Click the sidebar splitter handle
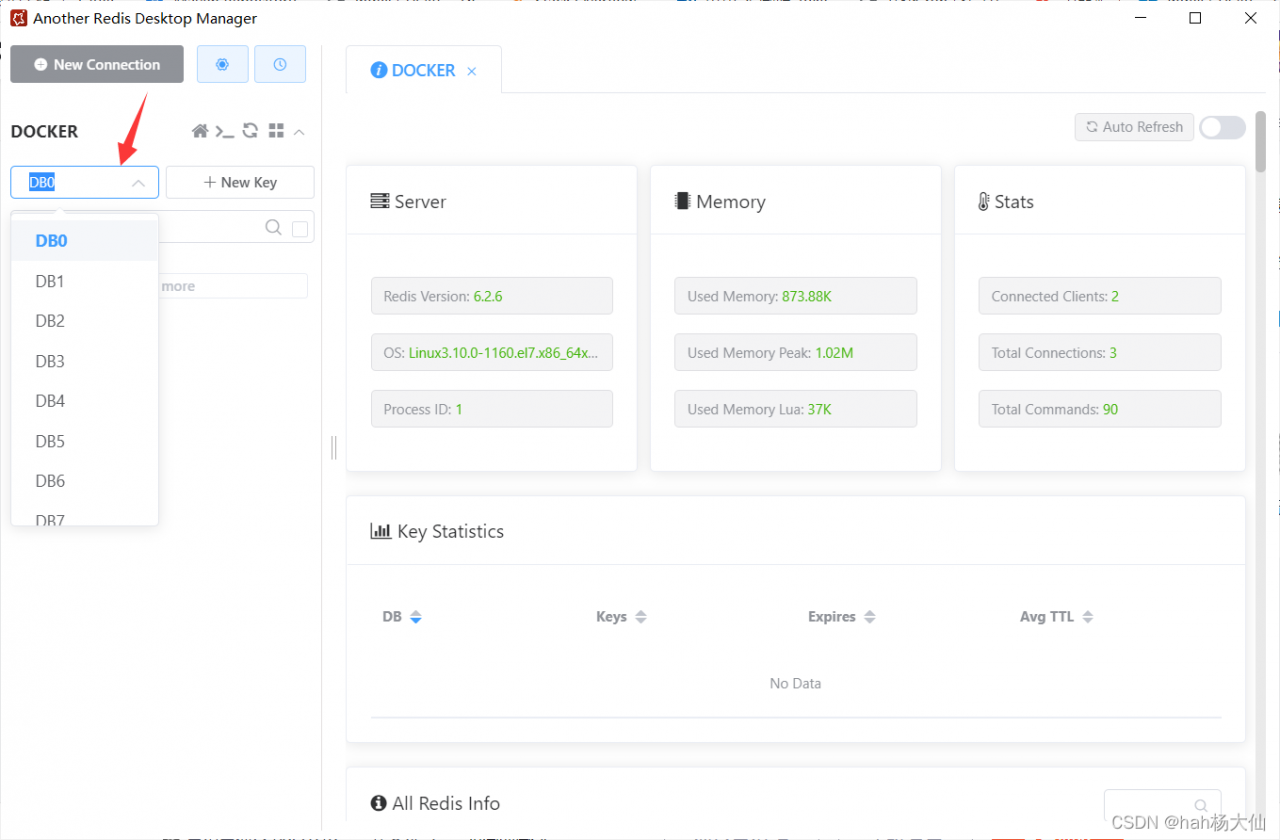 pyautogui.click(x=334, y=448)
